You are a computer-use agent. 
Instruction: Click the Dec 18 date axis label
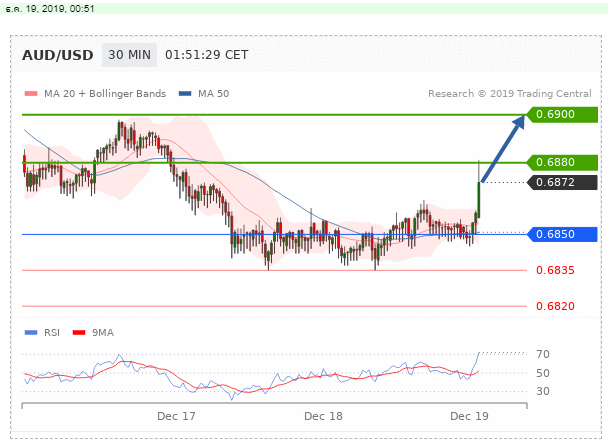(323, 416)
